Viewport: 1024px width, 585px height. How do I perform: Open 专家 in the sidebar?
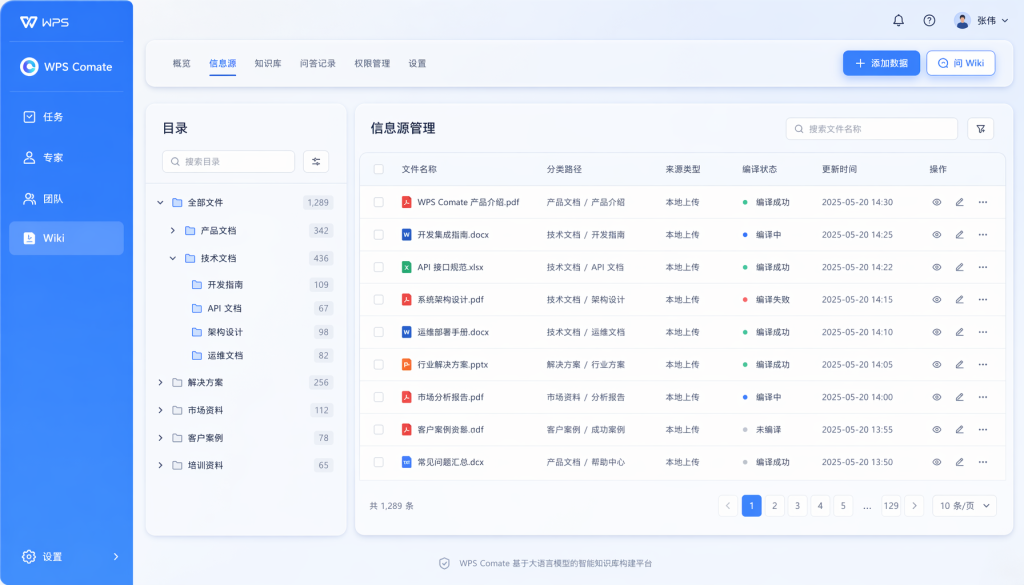[66, 157]
